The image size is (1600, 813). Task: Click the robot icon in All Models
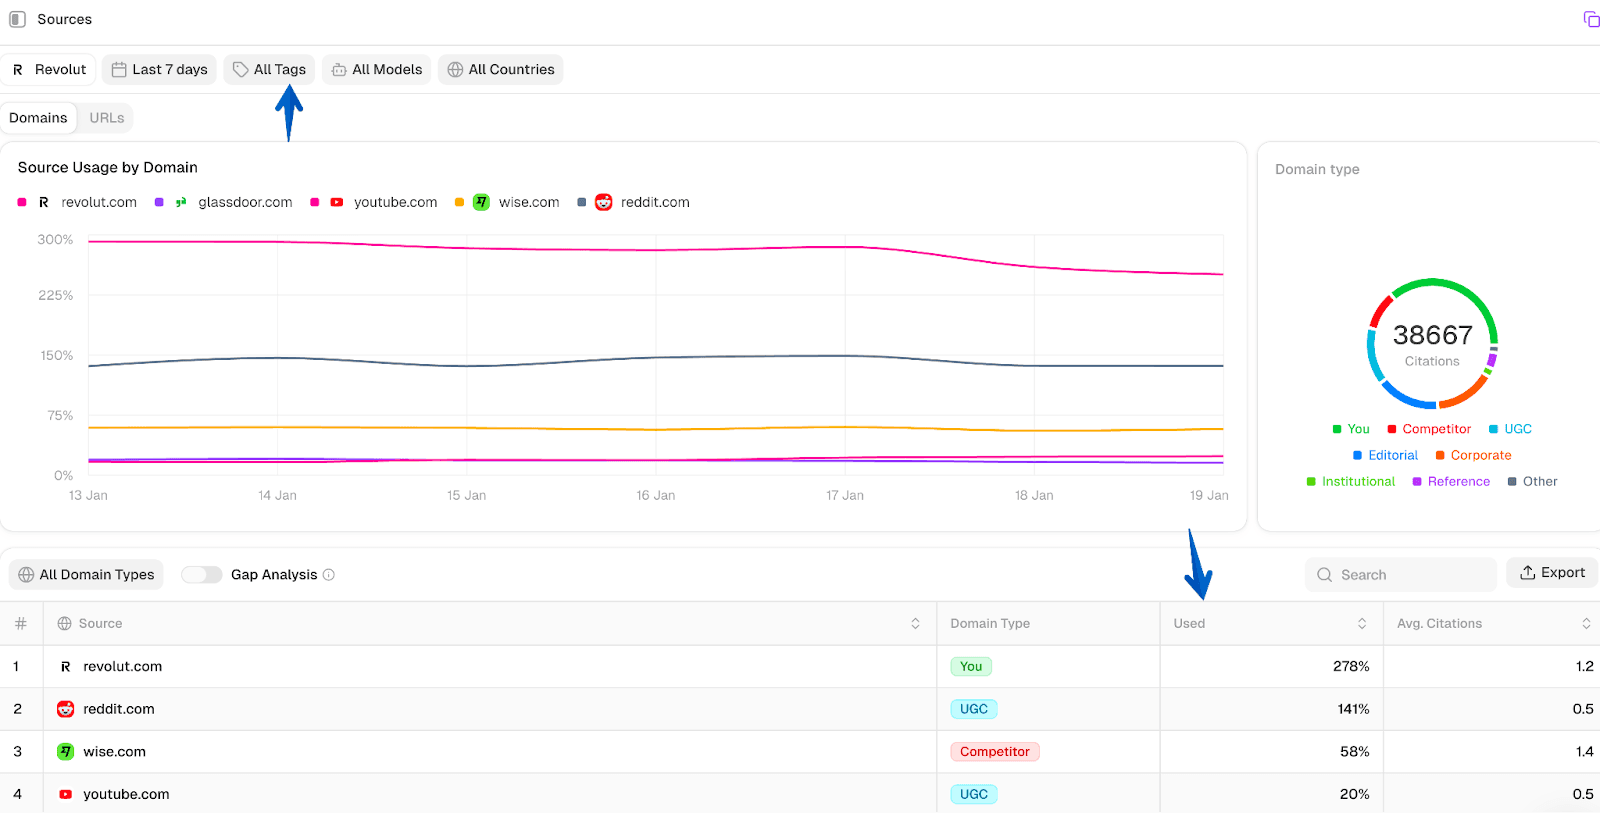pos(339,69)
